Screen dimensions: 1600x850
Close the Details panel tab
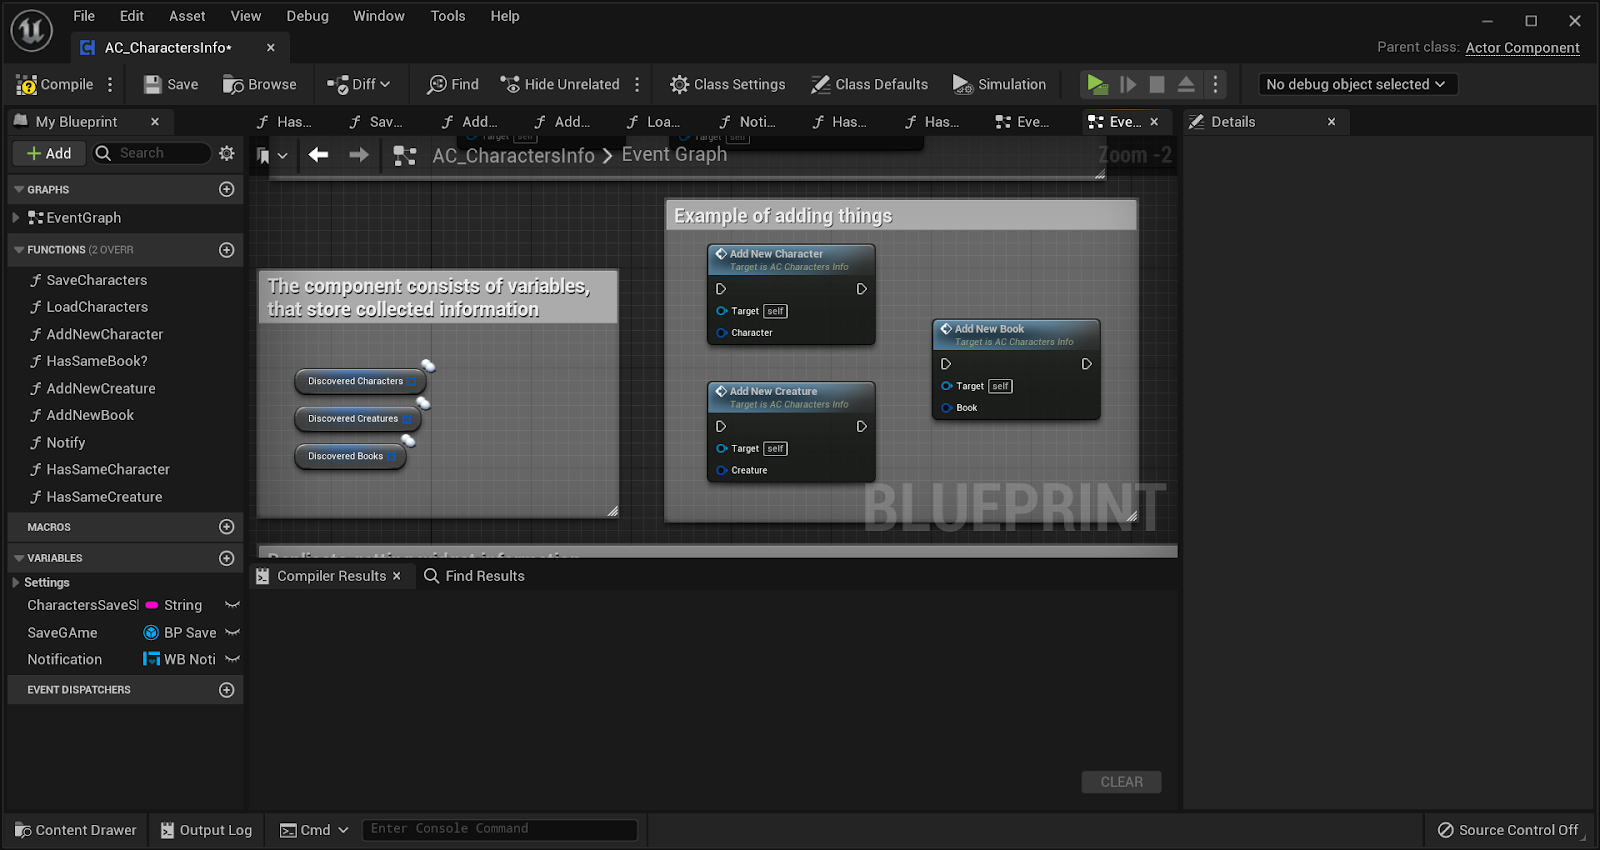[1331, 122]
